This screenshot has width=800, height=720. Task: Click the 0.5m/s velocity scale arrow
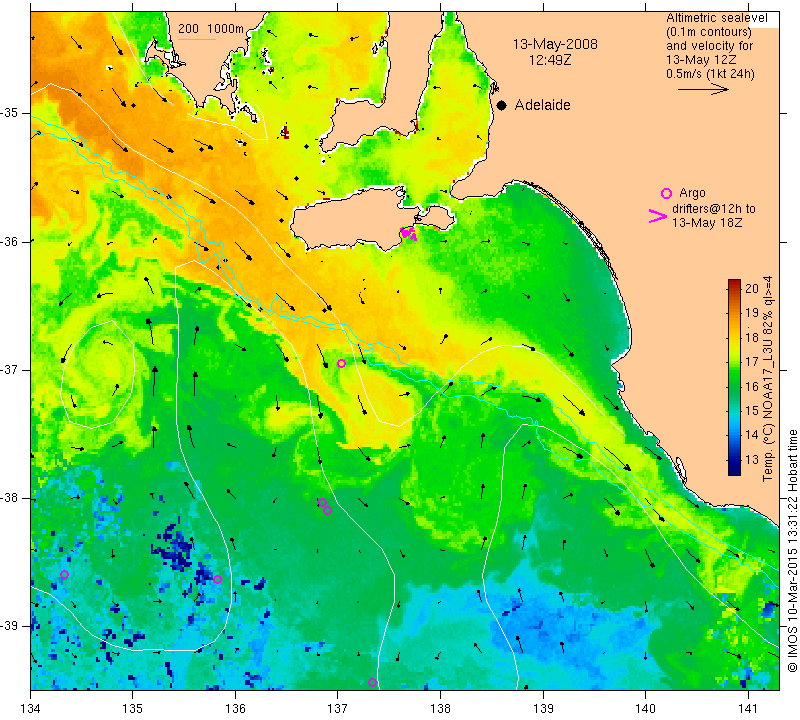[x=703, y=89]
